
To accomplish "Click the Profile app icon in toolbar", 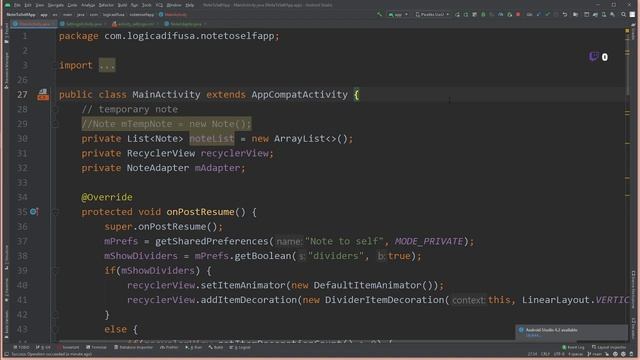I will click(x=501, y=14).
